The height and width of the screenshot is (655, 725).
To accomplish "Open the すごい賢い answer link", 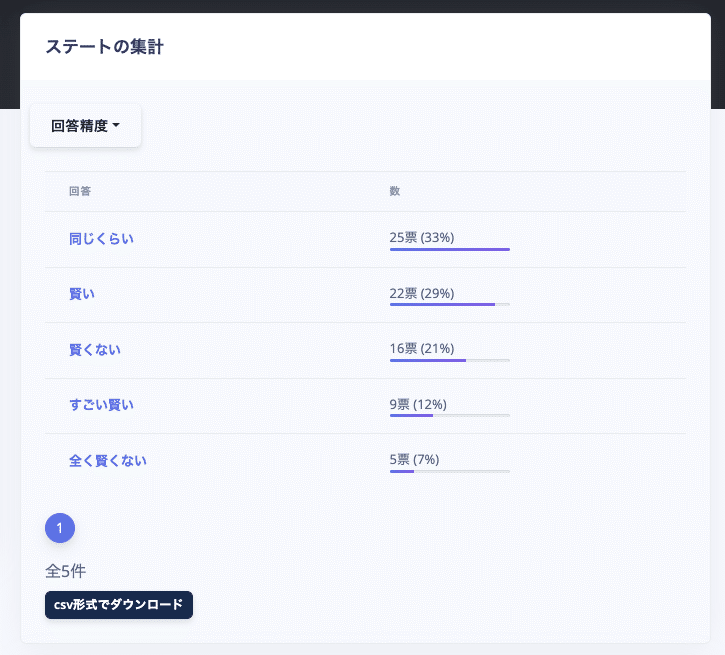I will point(101,405).
